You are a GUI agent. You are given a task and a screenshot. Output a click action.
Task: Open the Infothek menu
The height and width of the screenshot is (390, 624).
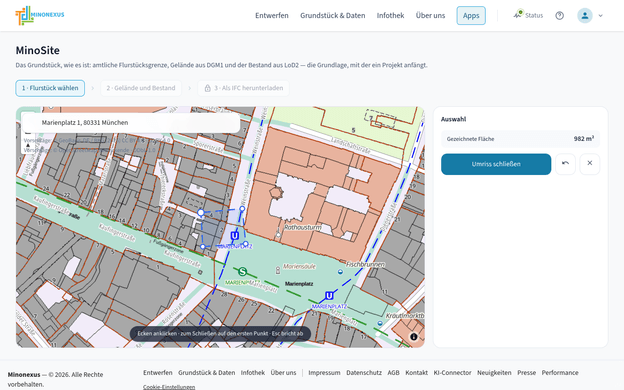pyautogui.click(x=390, y=16)
